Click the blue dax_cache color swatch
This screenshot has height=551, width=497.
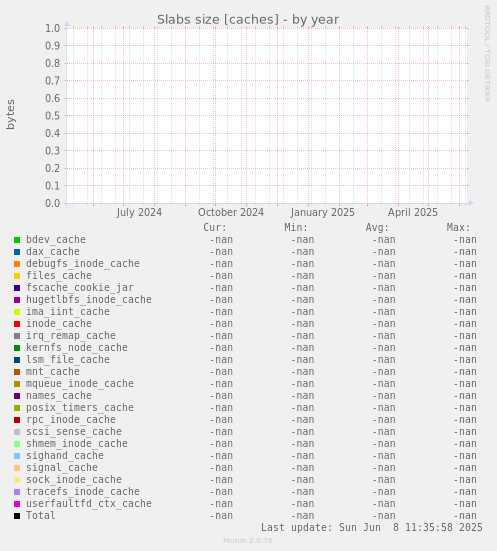[17, 252]
